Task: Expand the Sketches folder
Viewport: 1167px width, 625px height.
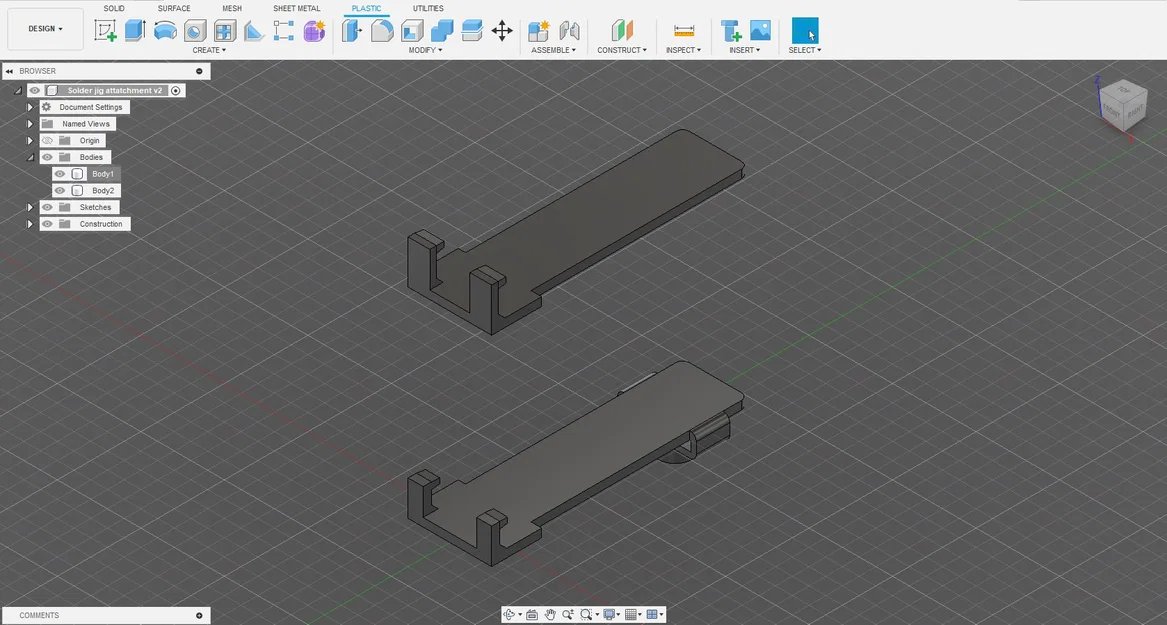Action: pyautogui.click(x=31, y=207)
